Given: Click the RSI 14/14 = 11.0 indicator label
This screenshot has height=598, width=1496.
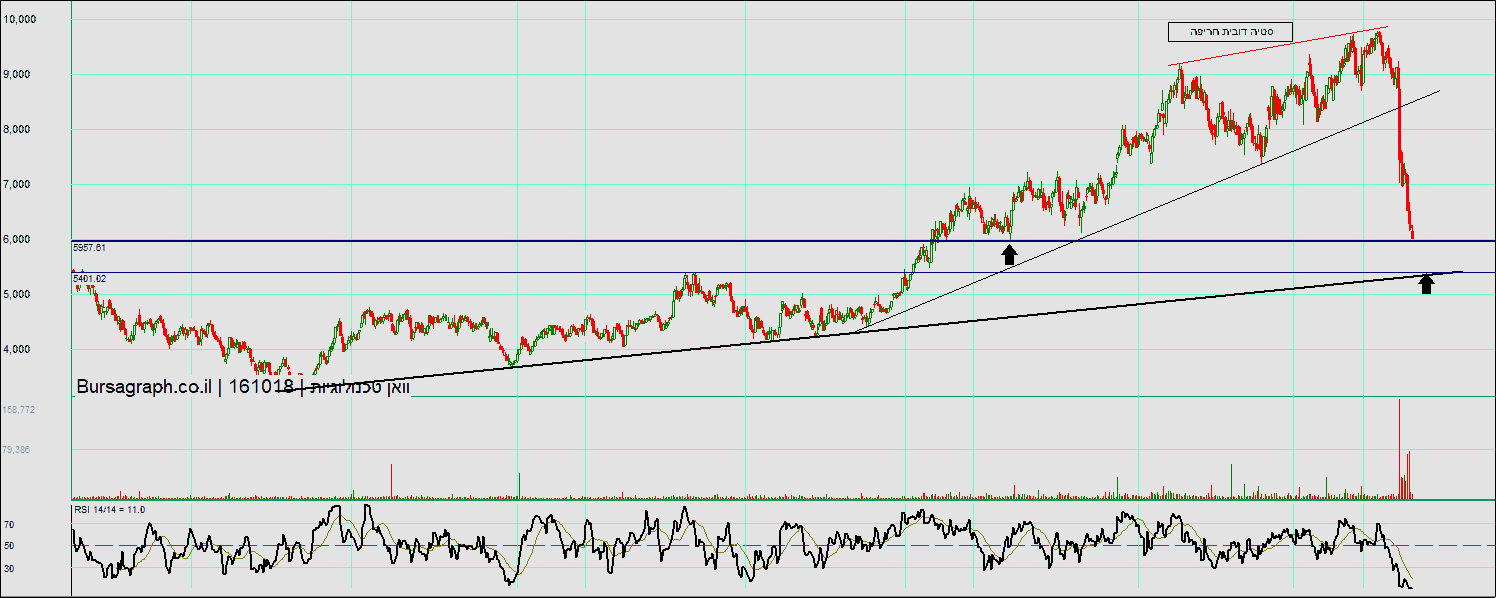Looking at the screenshot, I should pyautogui.click(x=110, y=510).
